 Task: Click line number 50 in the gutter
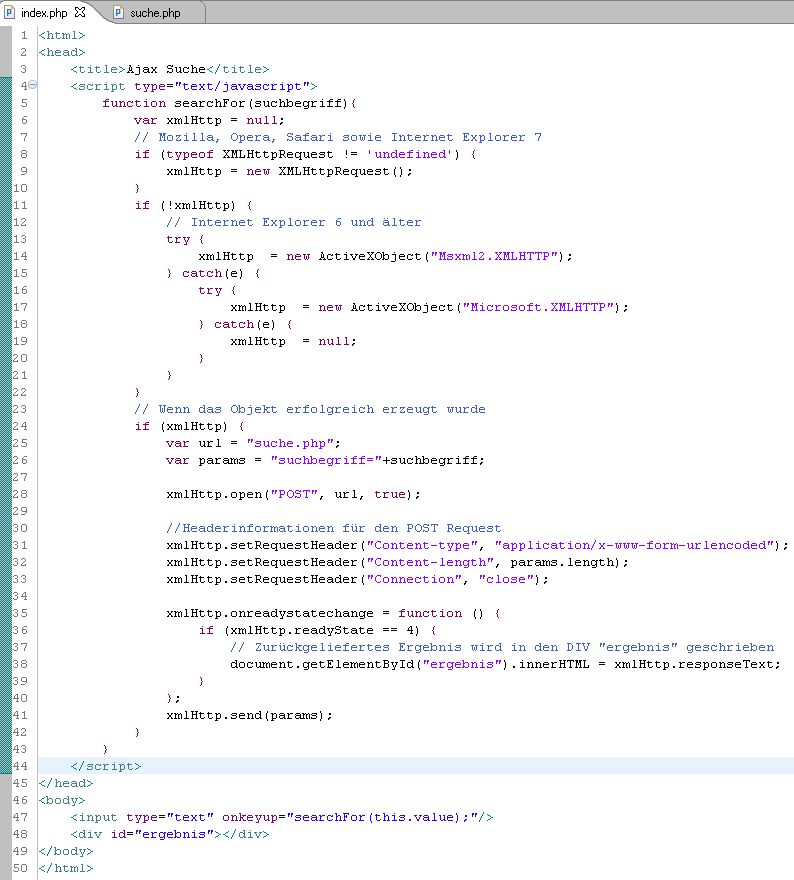20,868
